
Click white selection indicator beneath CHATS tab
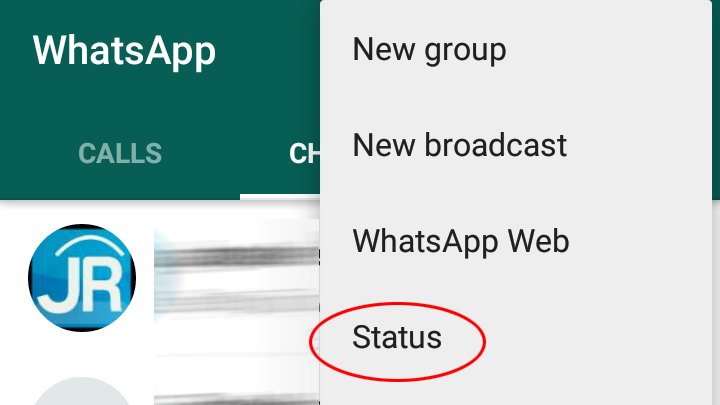tap(280, 197)
